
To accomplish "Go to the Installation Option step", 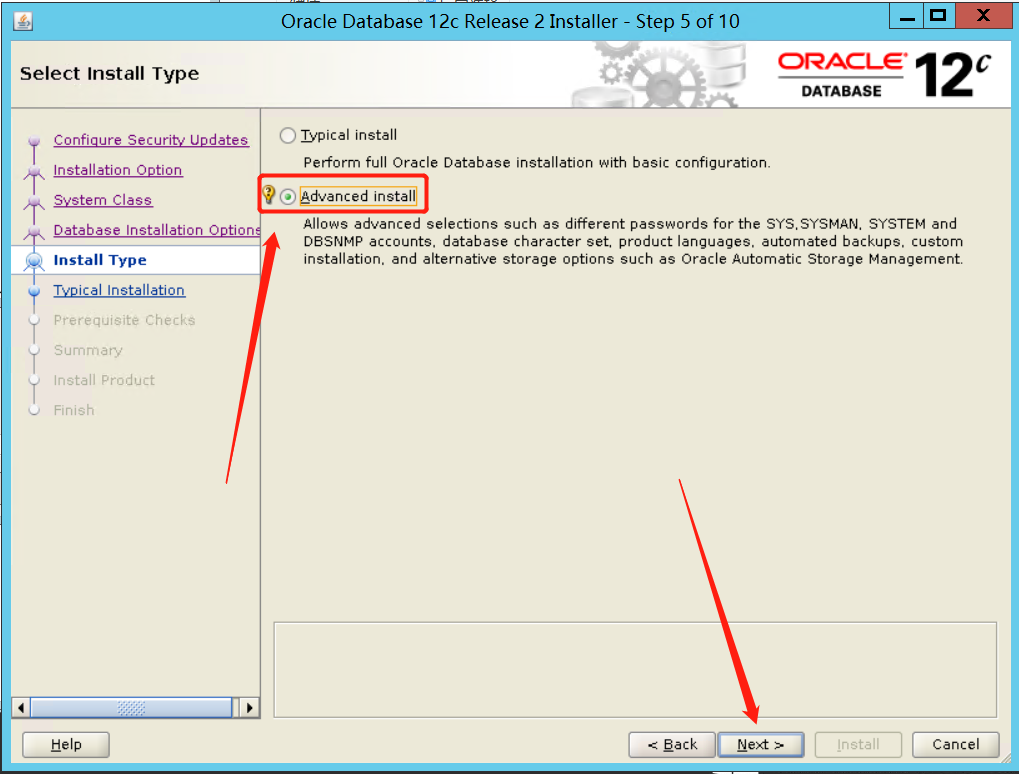I will [x=118, y=170].
